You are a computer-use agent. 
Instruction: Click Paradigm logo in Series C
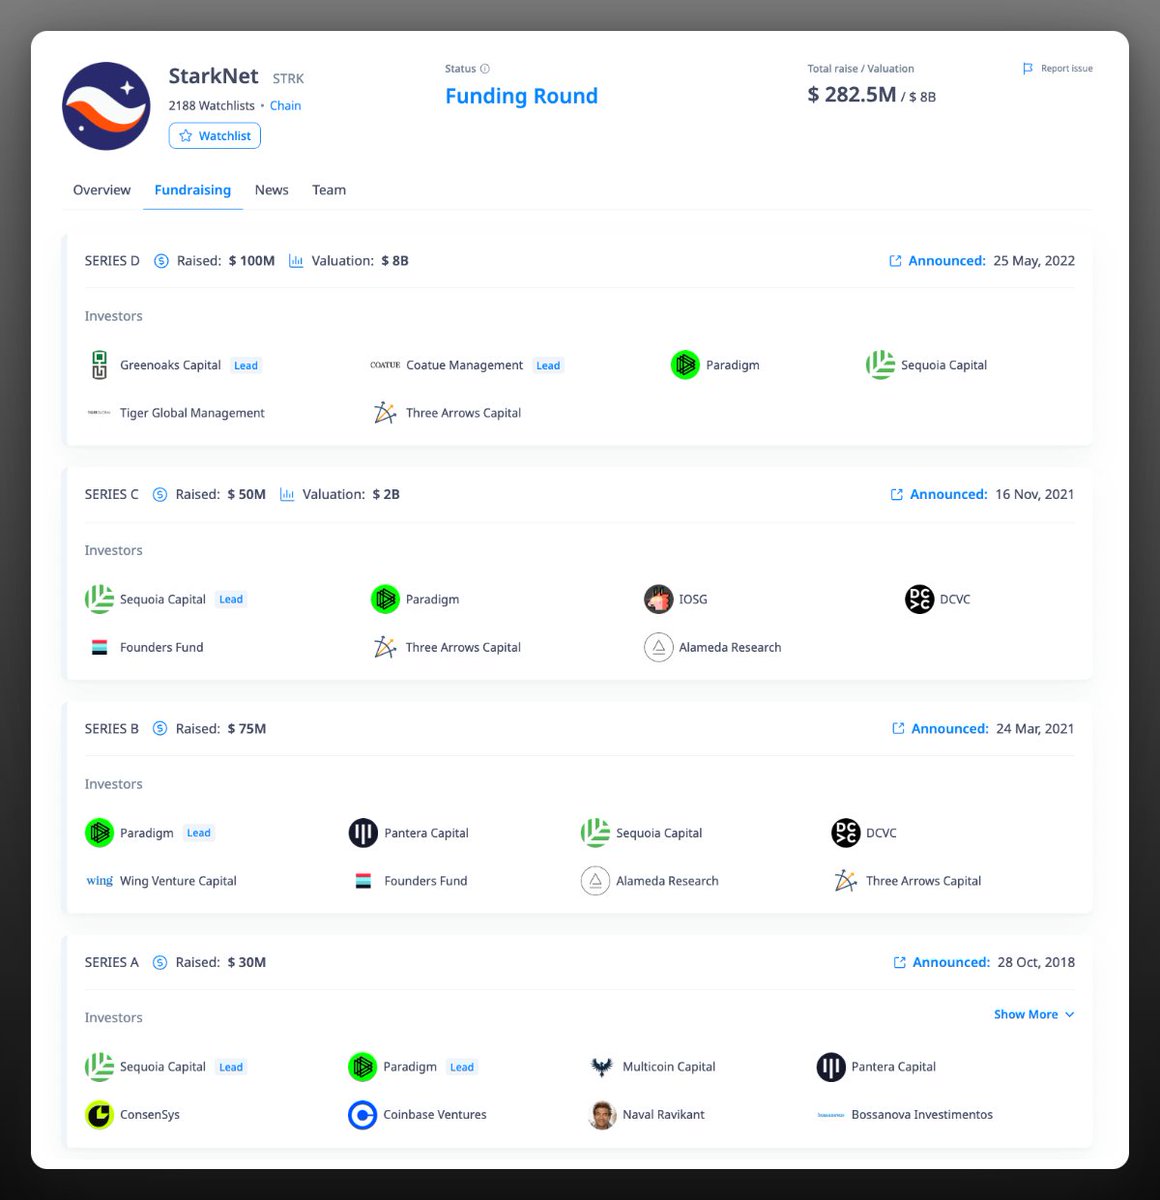pyautogui.click(x=385, y=599)
